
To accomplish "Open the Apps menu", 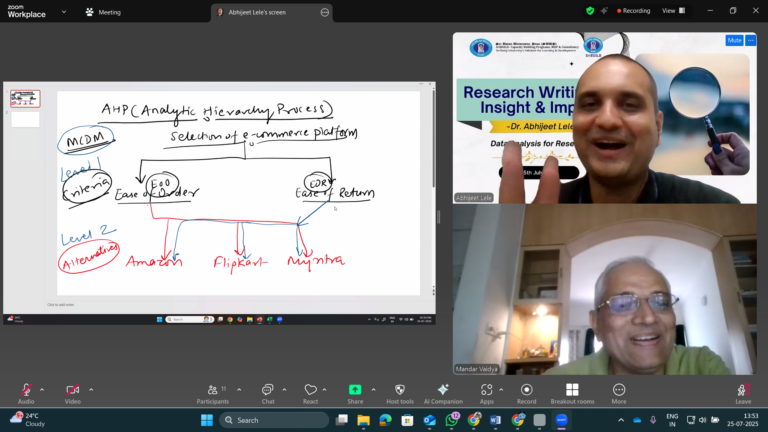I will coord(486,394).
